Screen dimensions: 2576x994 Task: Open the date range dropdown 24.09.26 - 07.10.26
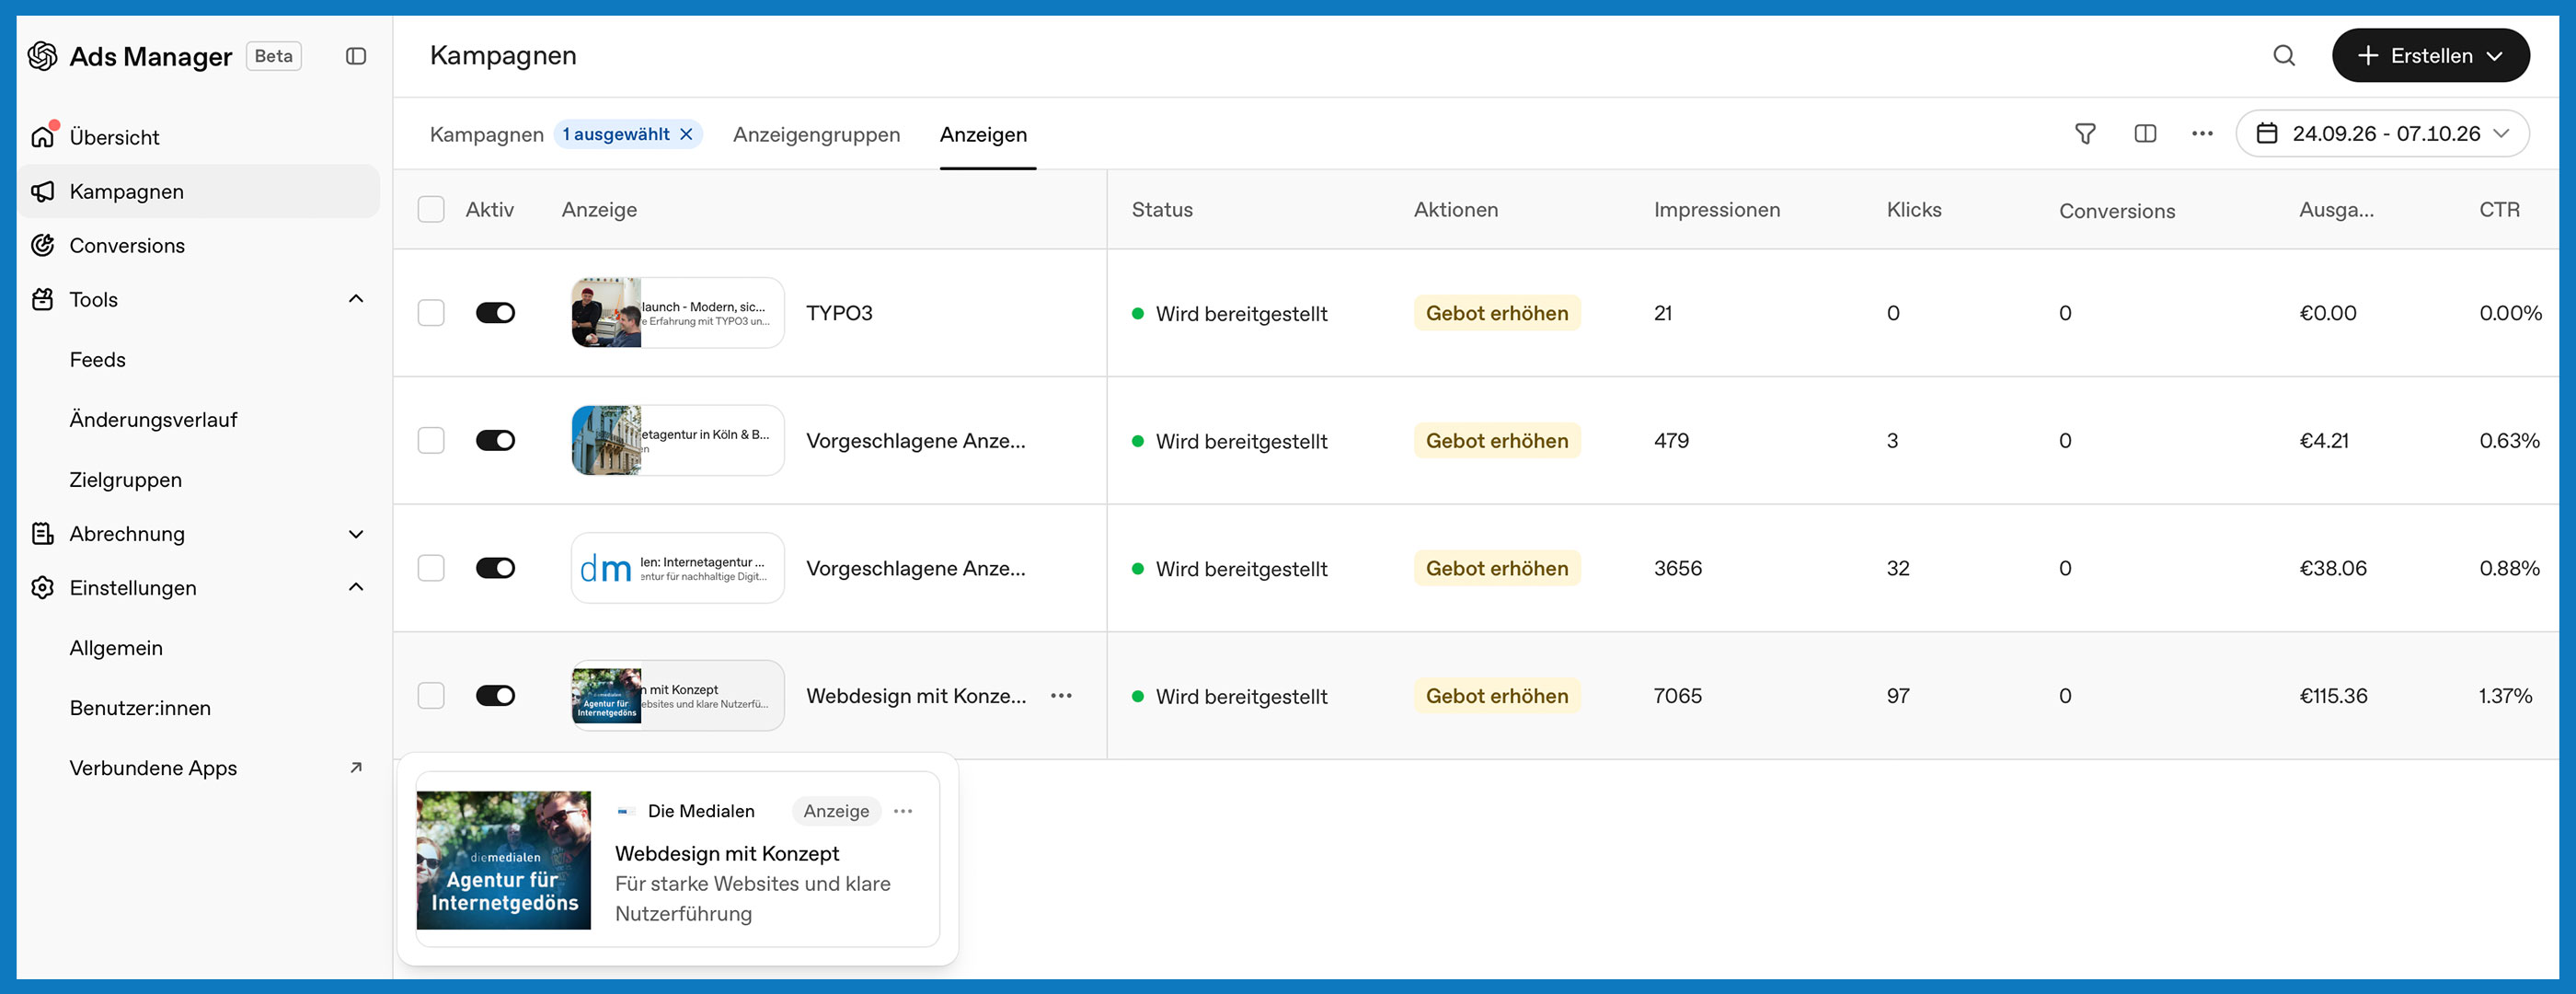point(2383,134)
